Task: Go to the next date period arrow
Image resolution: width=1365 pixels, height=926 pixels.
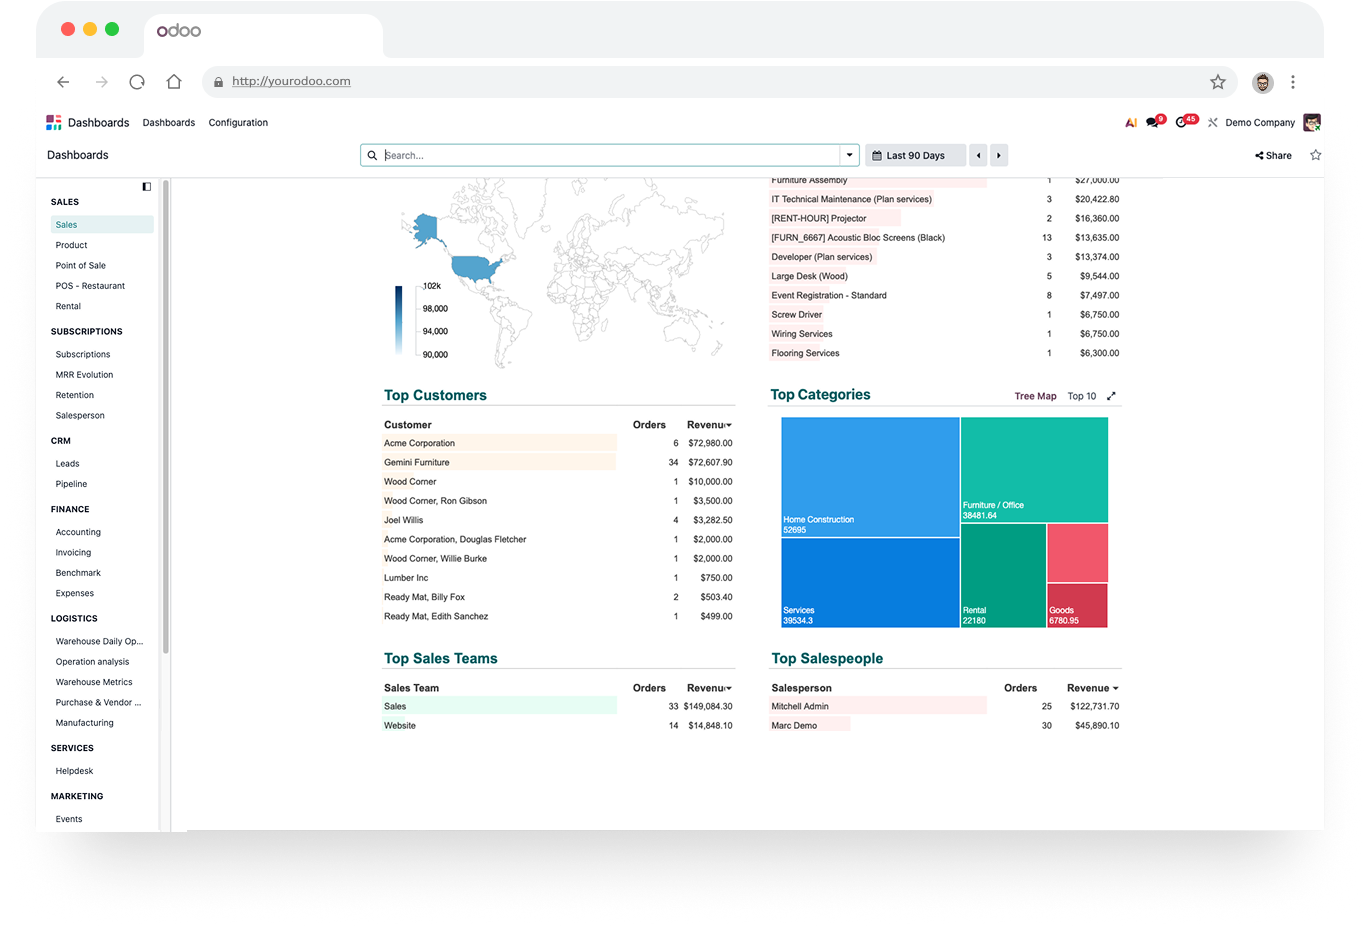Action: coord(998,155)
